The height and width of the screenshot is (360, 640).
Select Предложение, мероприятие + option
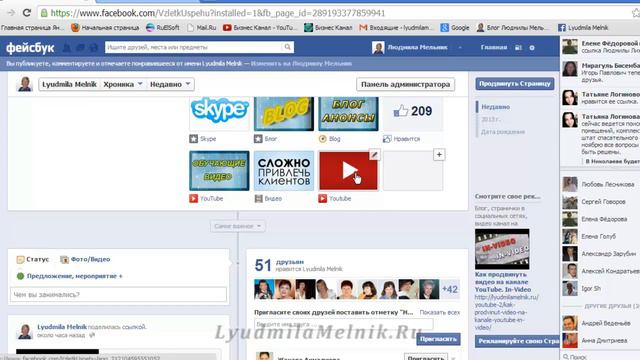70,276
